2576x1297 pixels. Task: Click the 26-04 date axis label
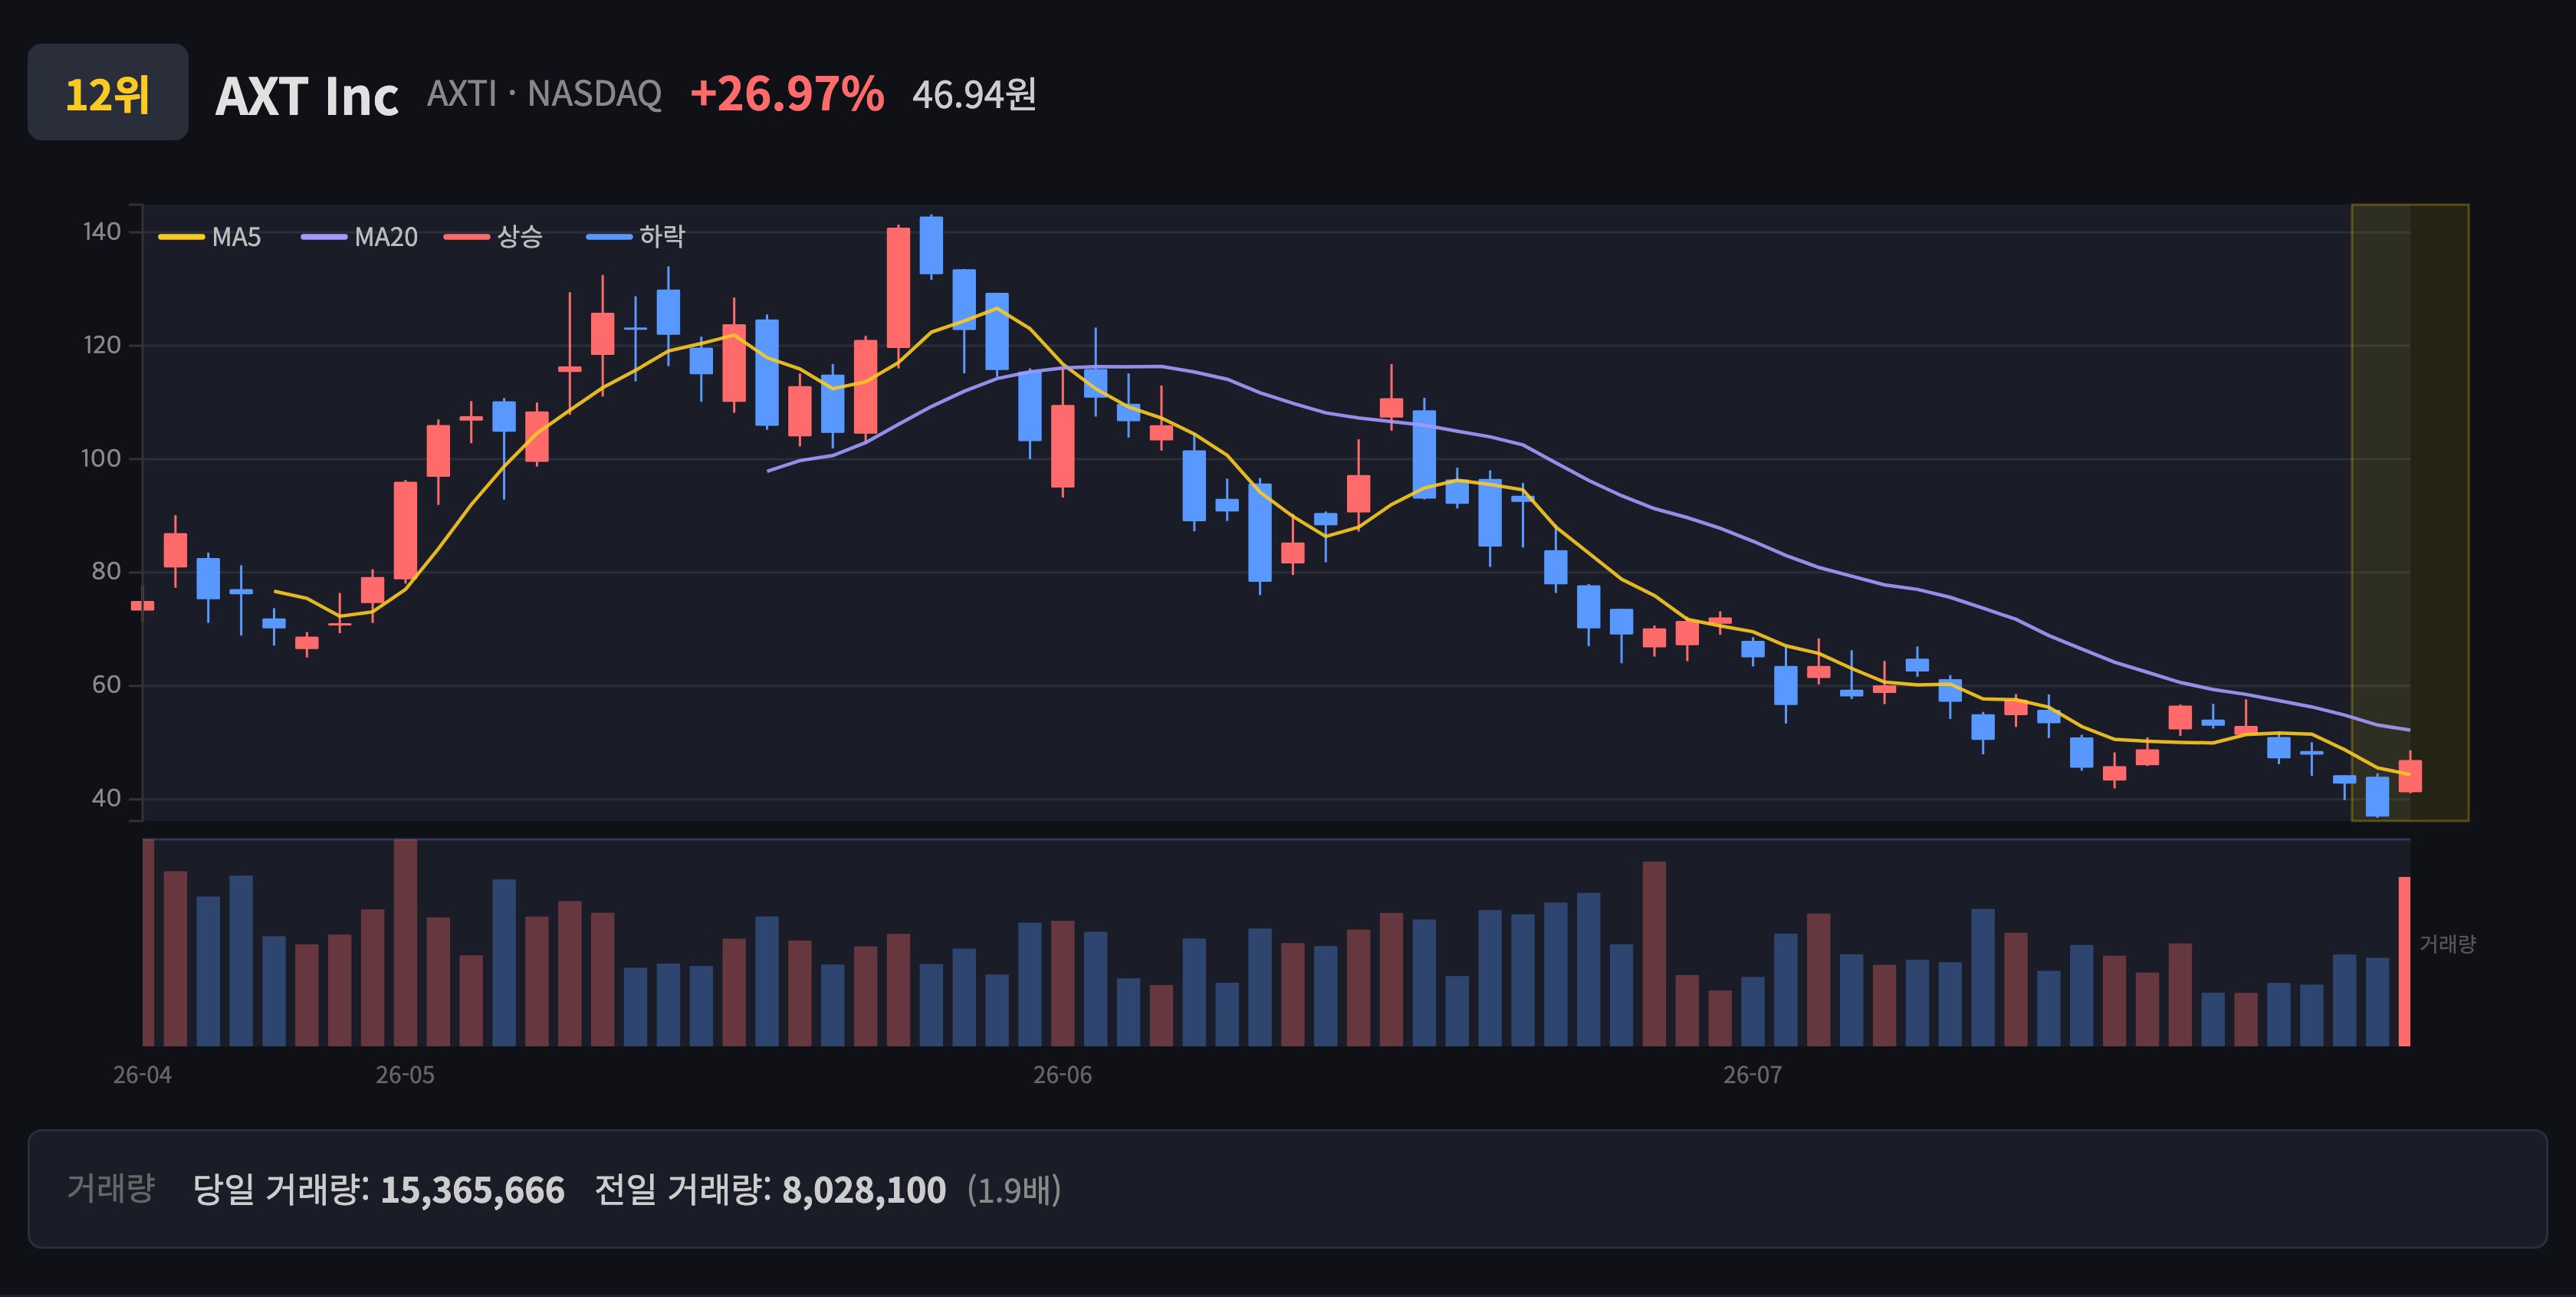142,1075
